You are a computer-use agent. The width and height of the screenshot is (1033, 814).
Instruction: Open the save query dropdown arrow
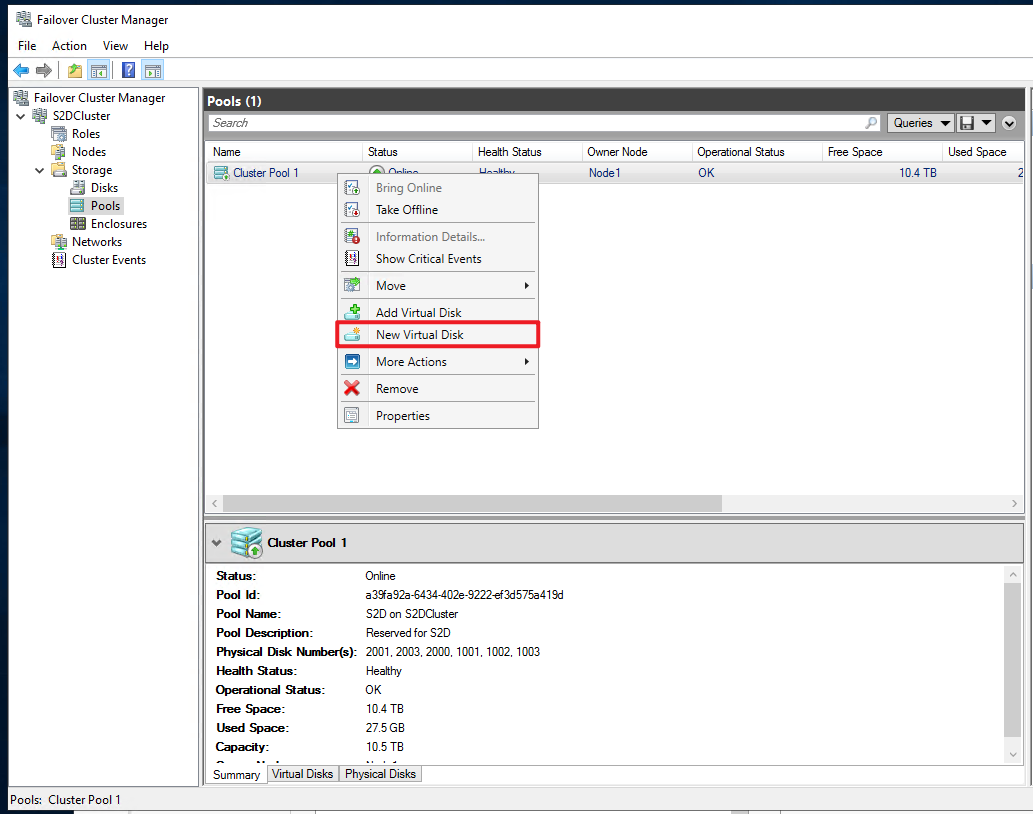[x=986, y=123]
